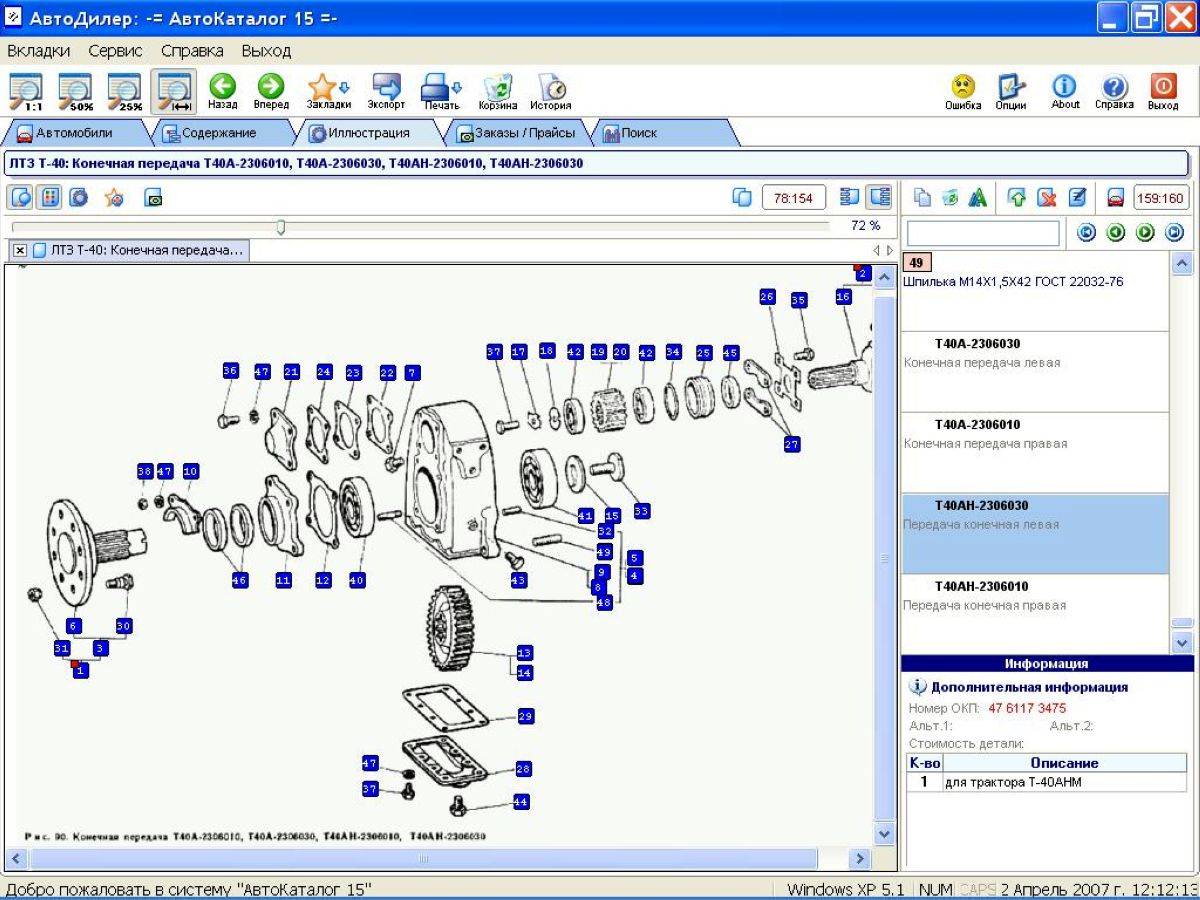Set zoom to 1:1 scale
This screenshot has width=1200, height=900.
click(x=27, y=91)
